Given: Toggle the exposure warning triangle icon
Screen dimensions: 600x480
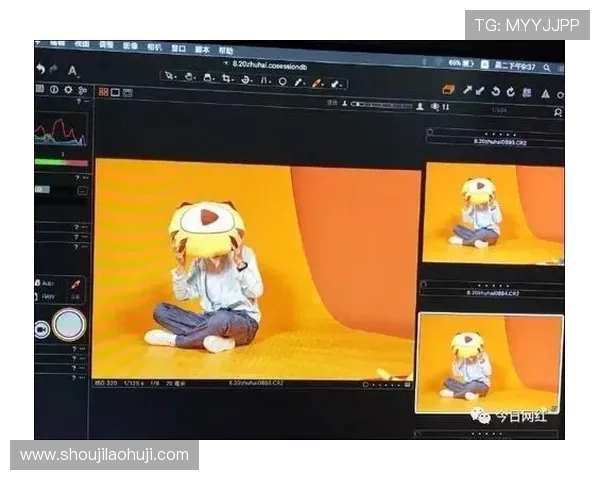Looking at the screenshot, I should [546, 93].
